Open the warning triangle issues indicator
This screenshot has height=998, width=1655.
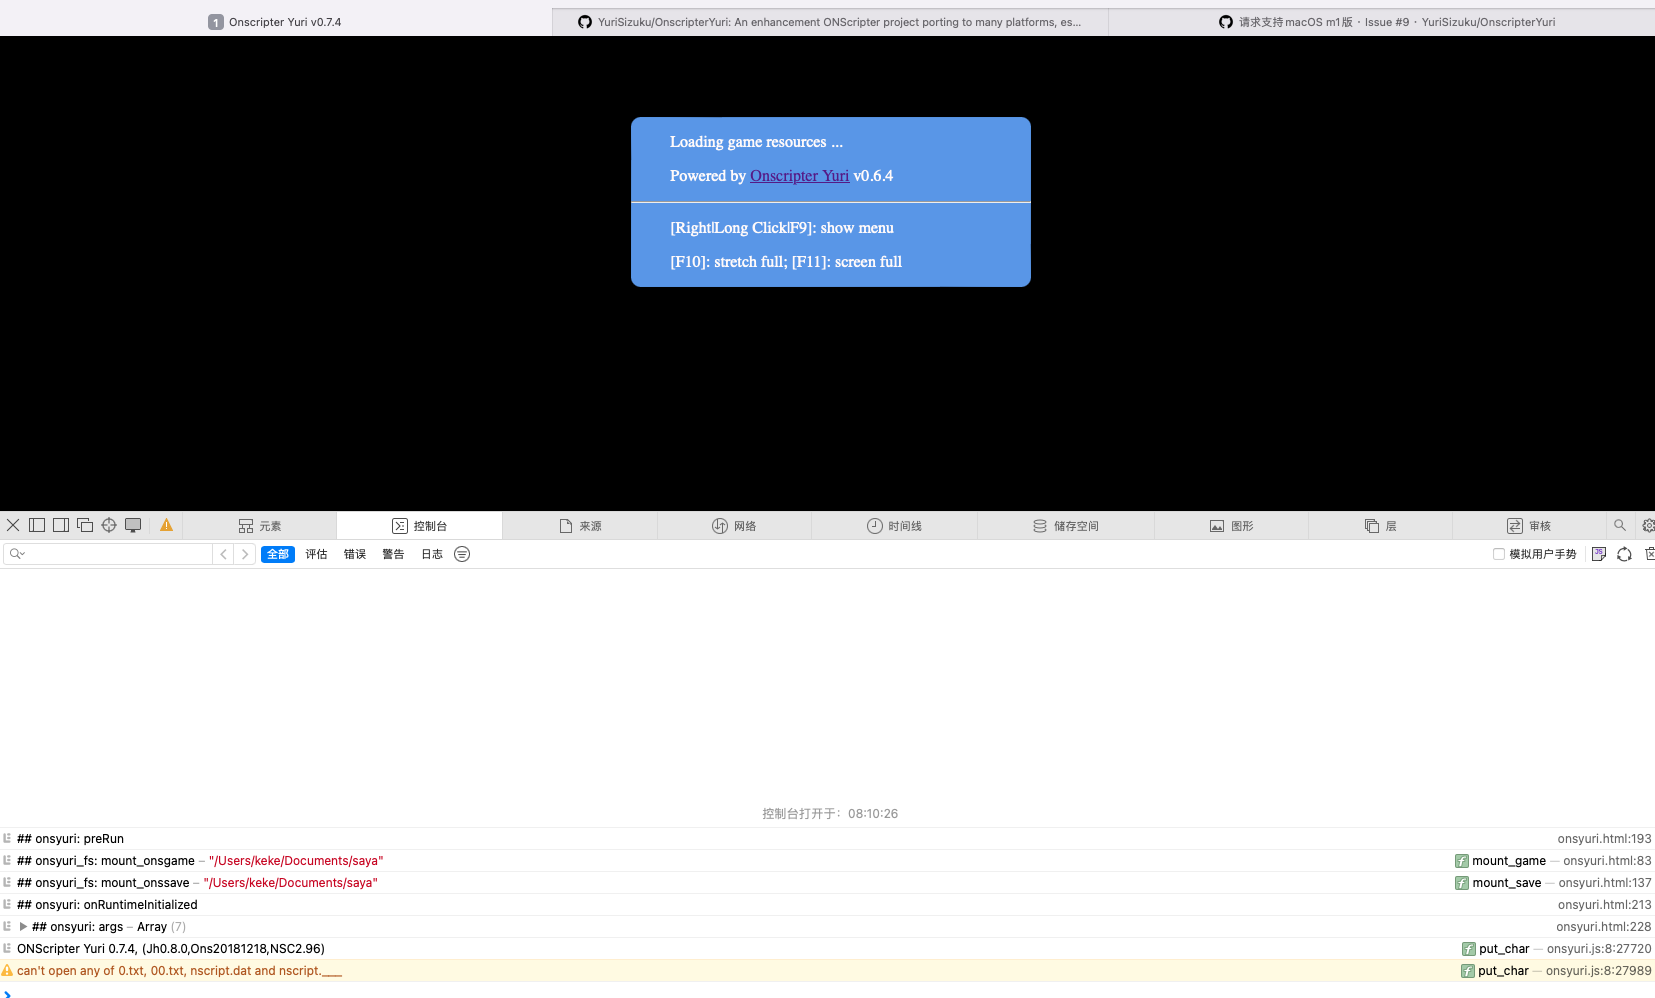click(166, 525)
